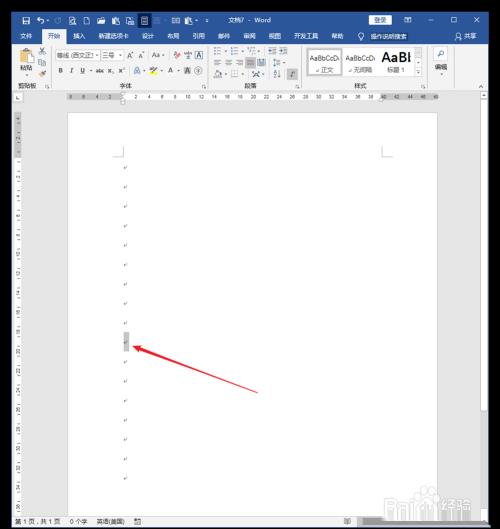The image size is (500, 529).
Task: Switch to the 插入 Insert tab
Action: [79, 36]
